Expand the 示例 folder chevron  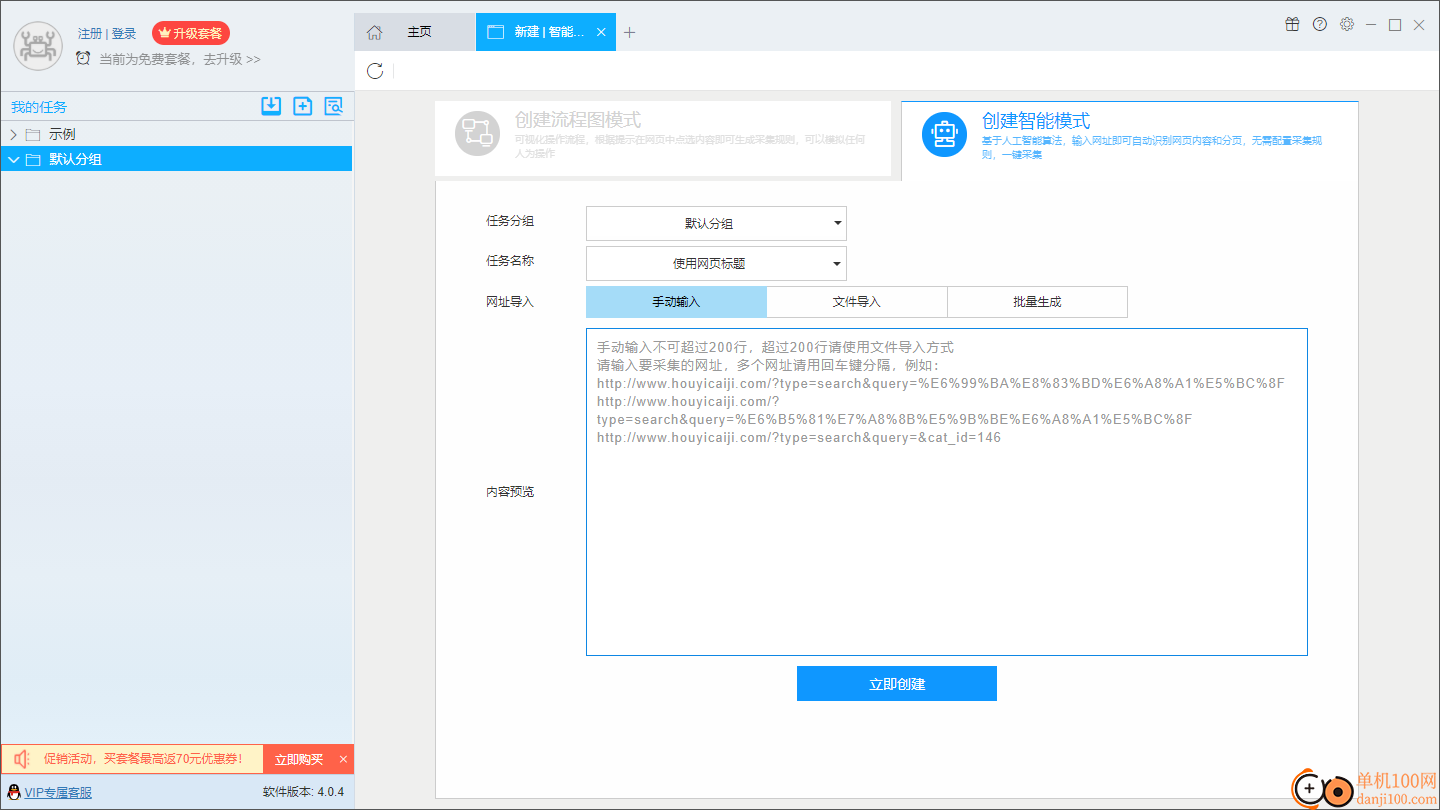[x=13, y=134]
